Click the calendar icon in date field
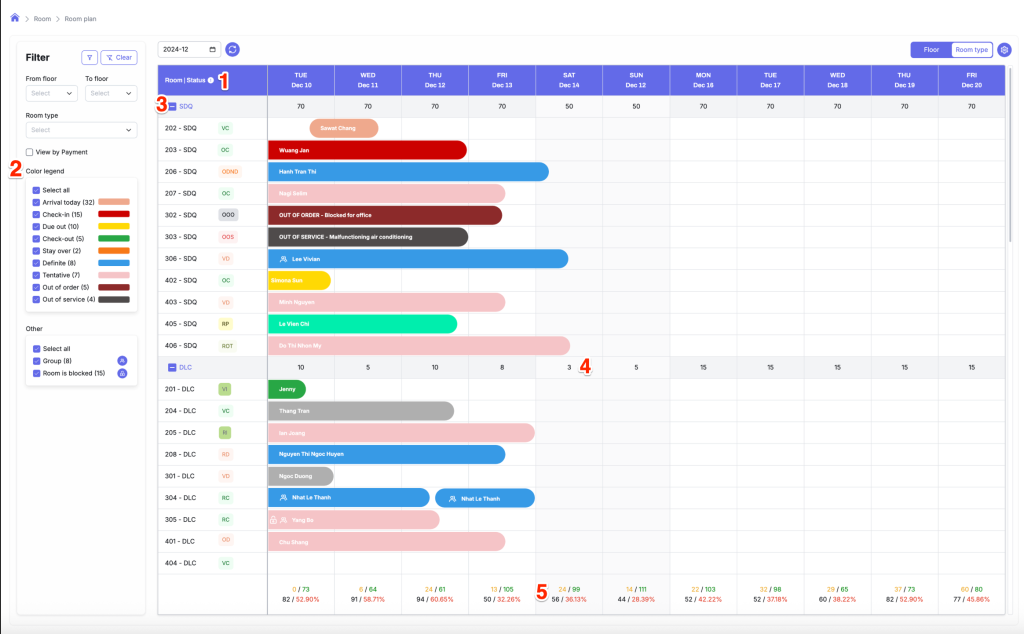1024x634 pixels. pos(213,49)
